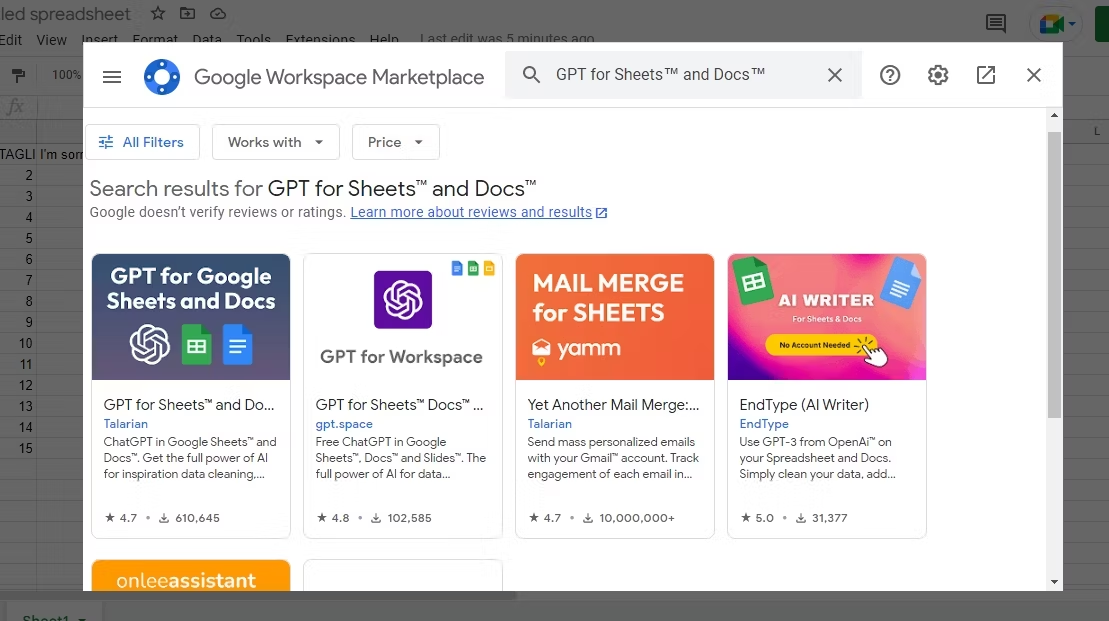The image size is (1109, 621).
Task: Click the Google Workspace Marketplace logo
Action: pyautogui.click(x=162, y=76)
